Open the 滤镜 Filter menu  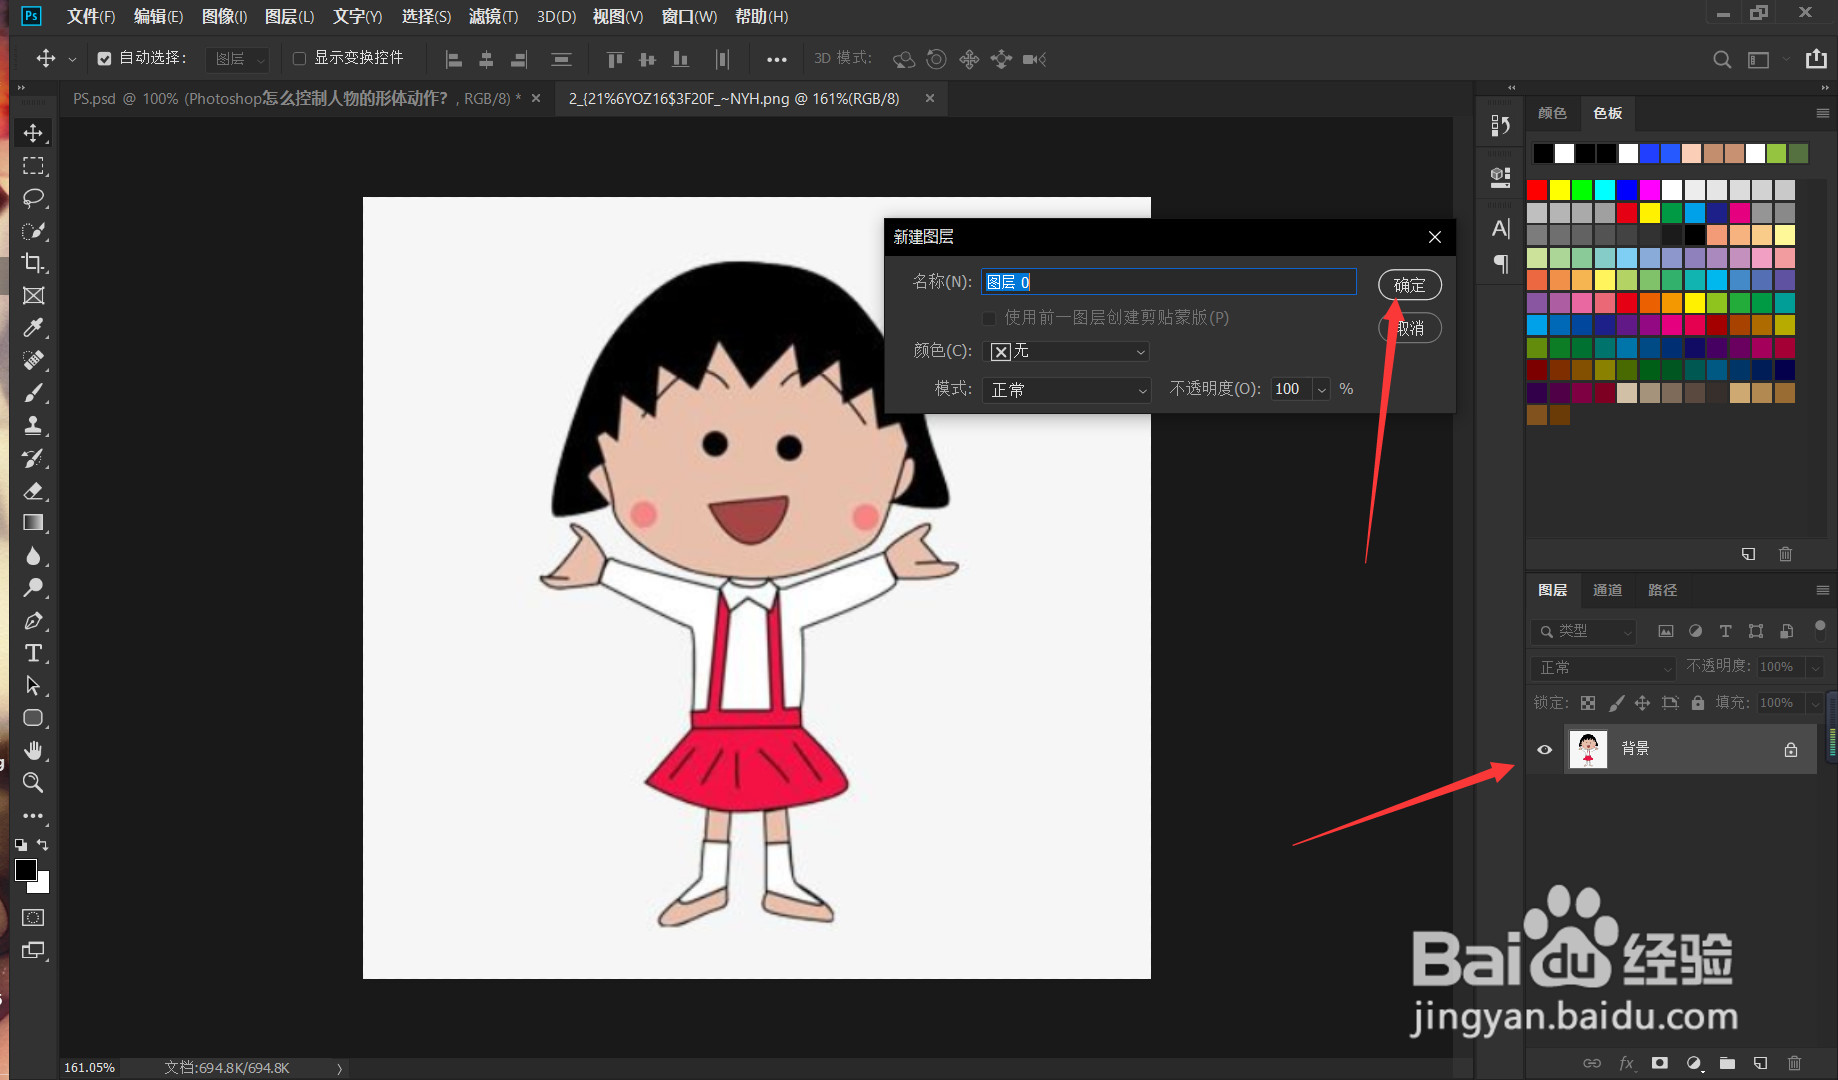pyautogui.click(x=493, y=16)
